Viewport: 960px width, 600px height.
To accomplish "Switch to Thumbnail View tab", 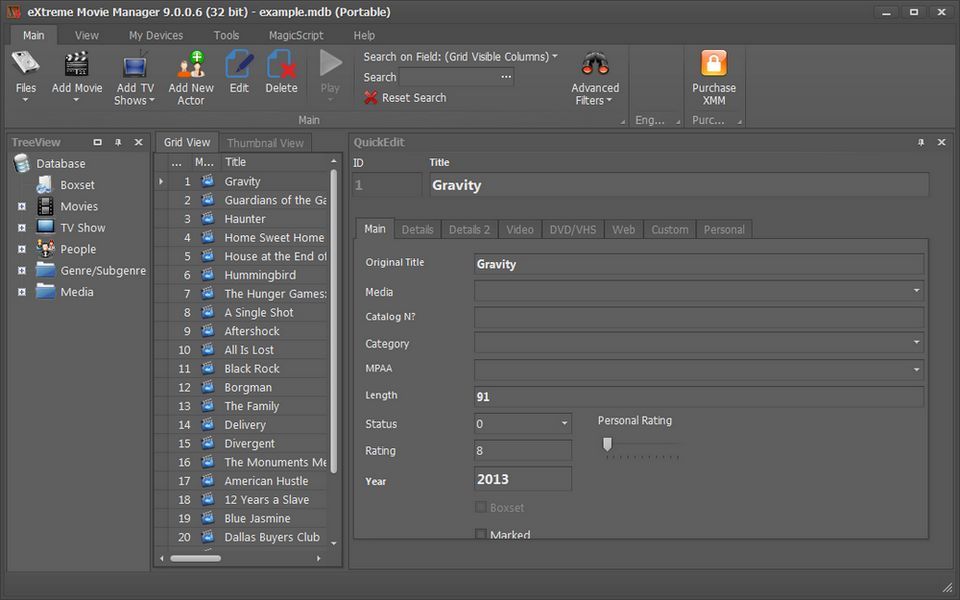I will pyautogui.click(x=265, y=143).
